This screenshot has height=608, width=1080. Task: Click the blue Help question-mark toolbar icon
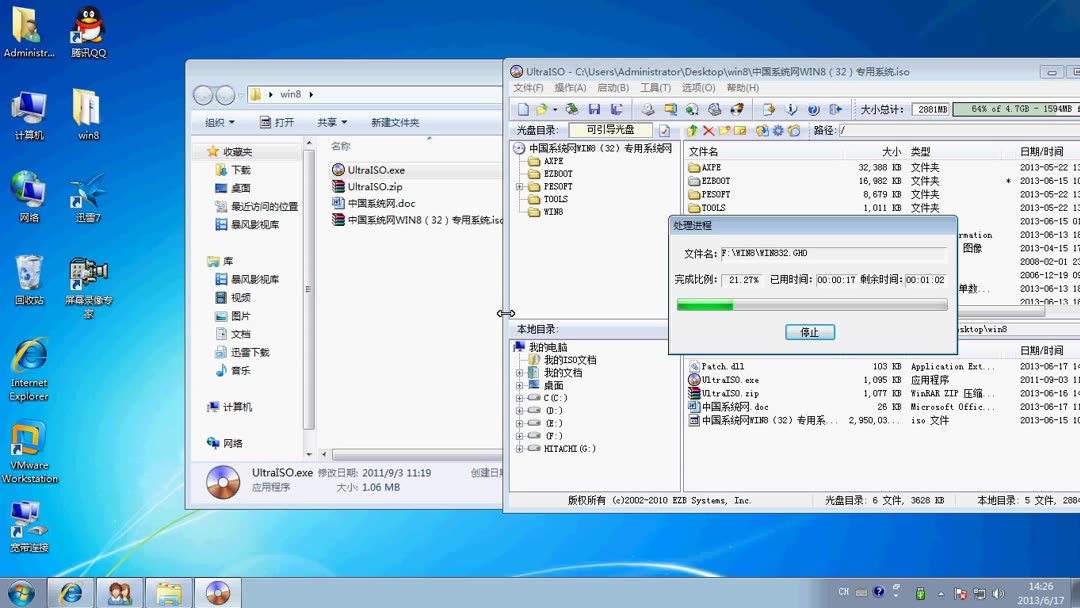812,110
